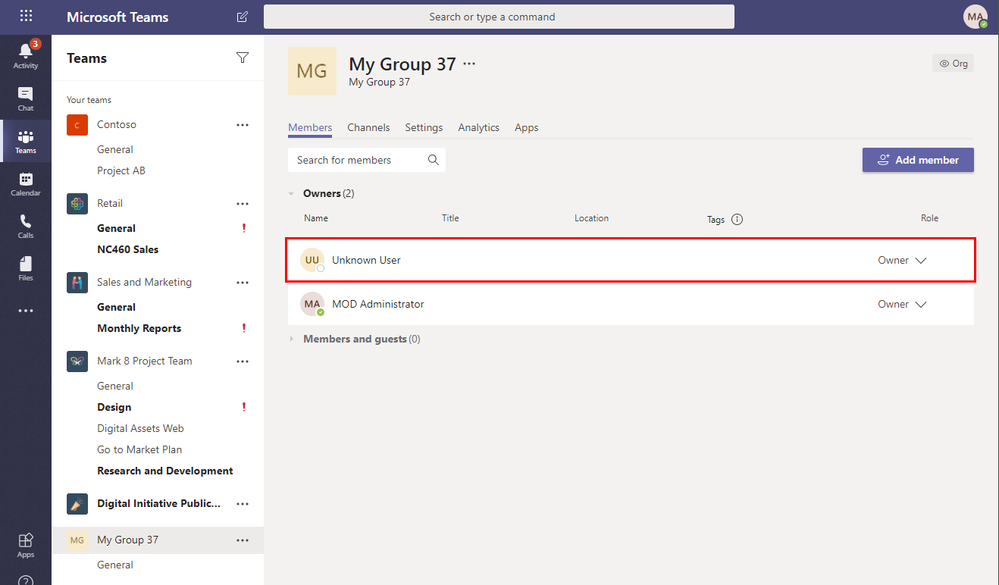Click the Name column header
999x585 pixels.
(315, 218)
